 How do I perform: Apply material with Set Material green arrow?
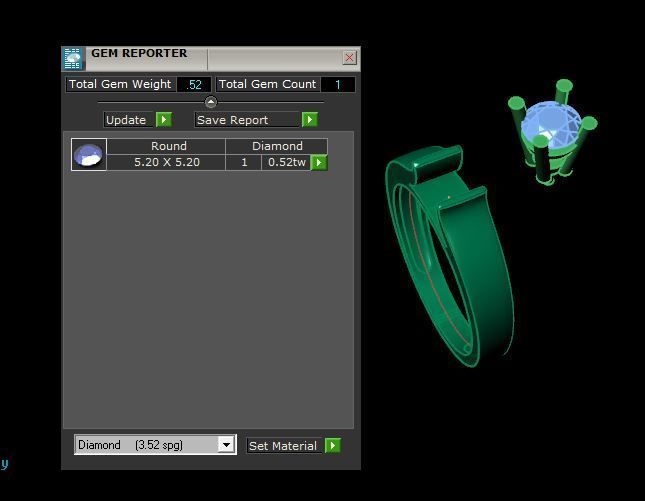coord(333,445)
